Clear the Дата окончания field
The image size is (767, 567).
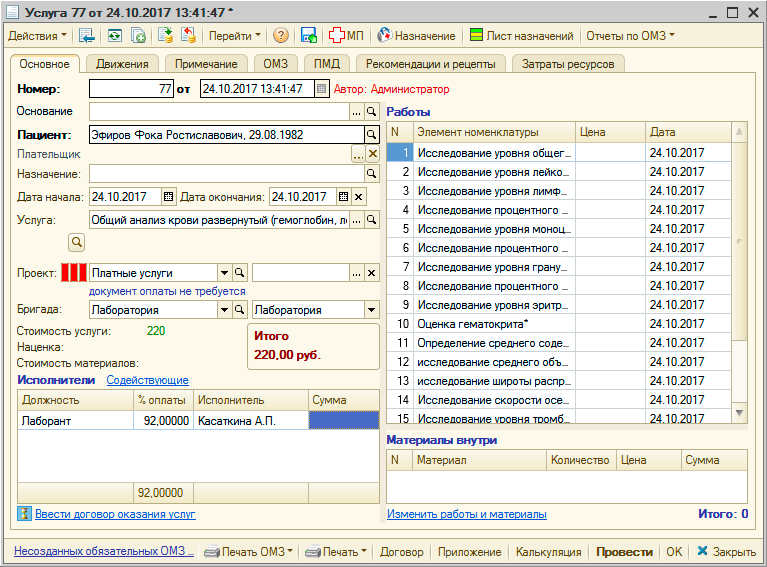pos(358,196)
